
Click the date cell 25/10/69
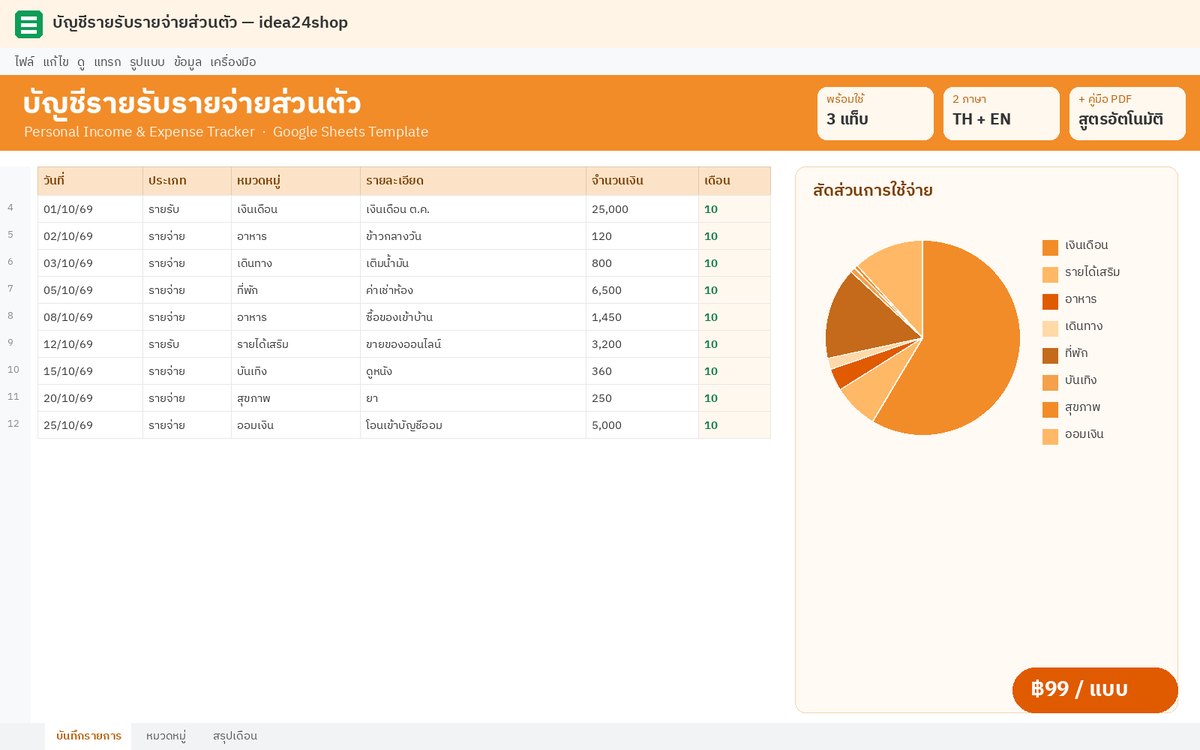[x=90, y=425]
